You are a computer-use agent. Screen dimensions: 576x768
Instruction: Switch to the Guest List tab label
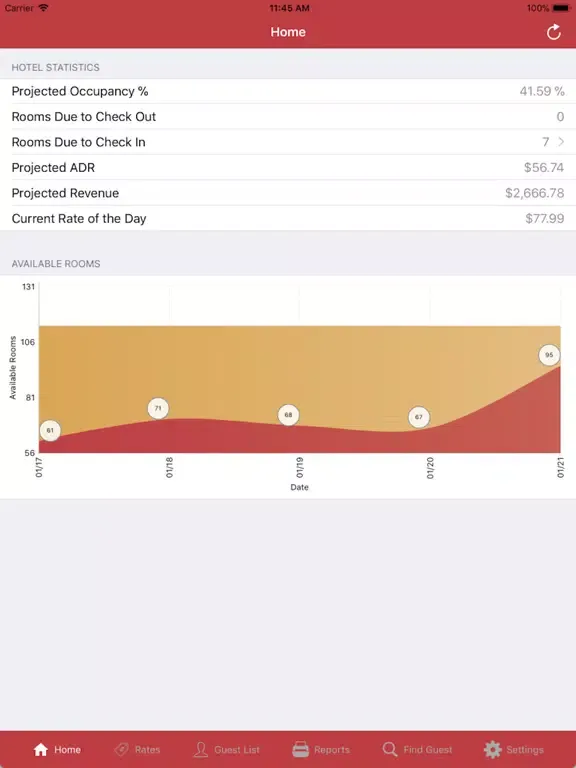click(237, 749)
